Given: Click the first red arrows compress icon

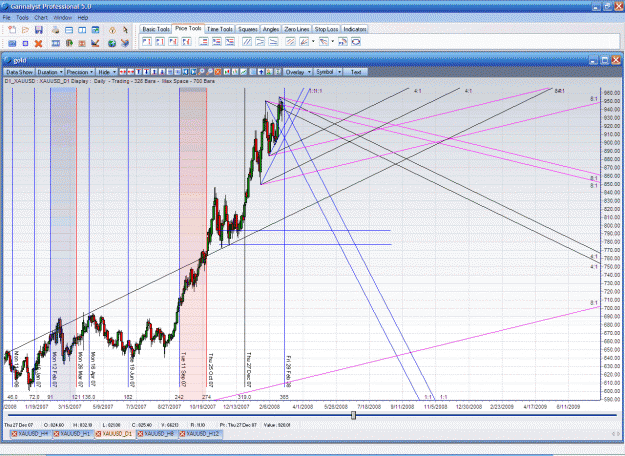Looking at the screenshot, I should click(123, 72).
